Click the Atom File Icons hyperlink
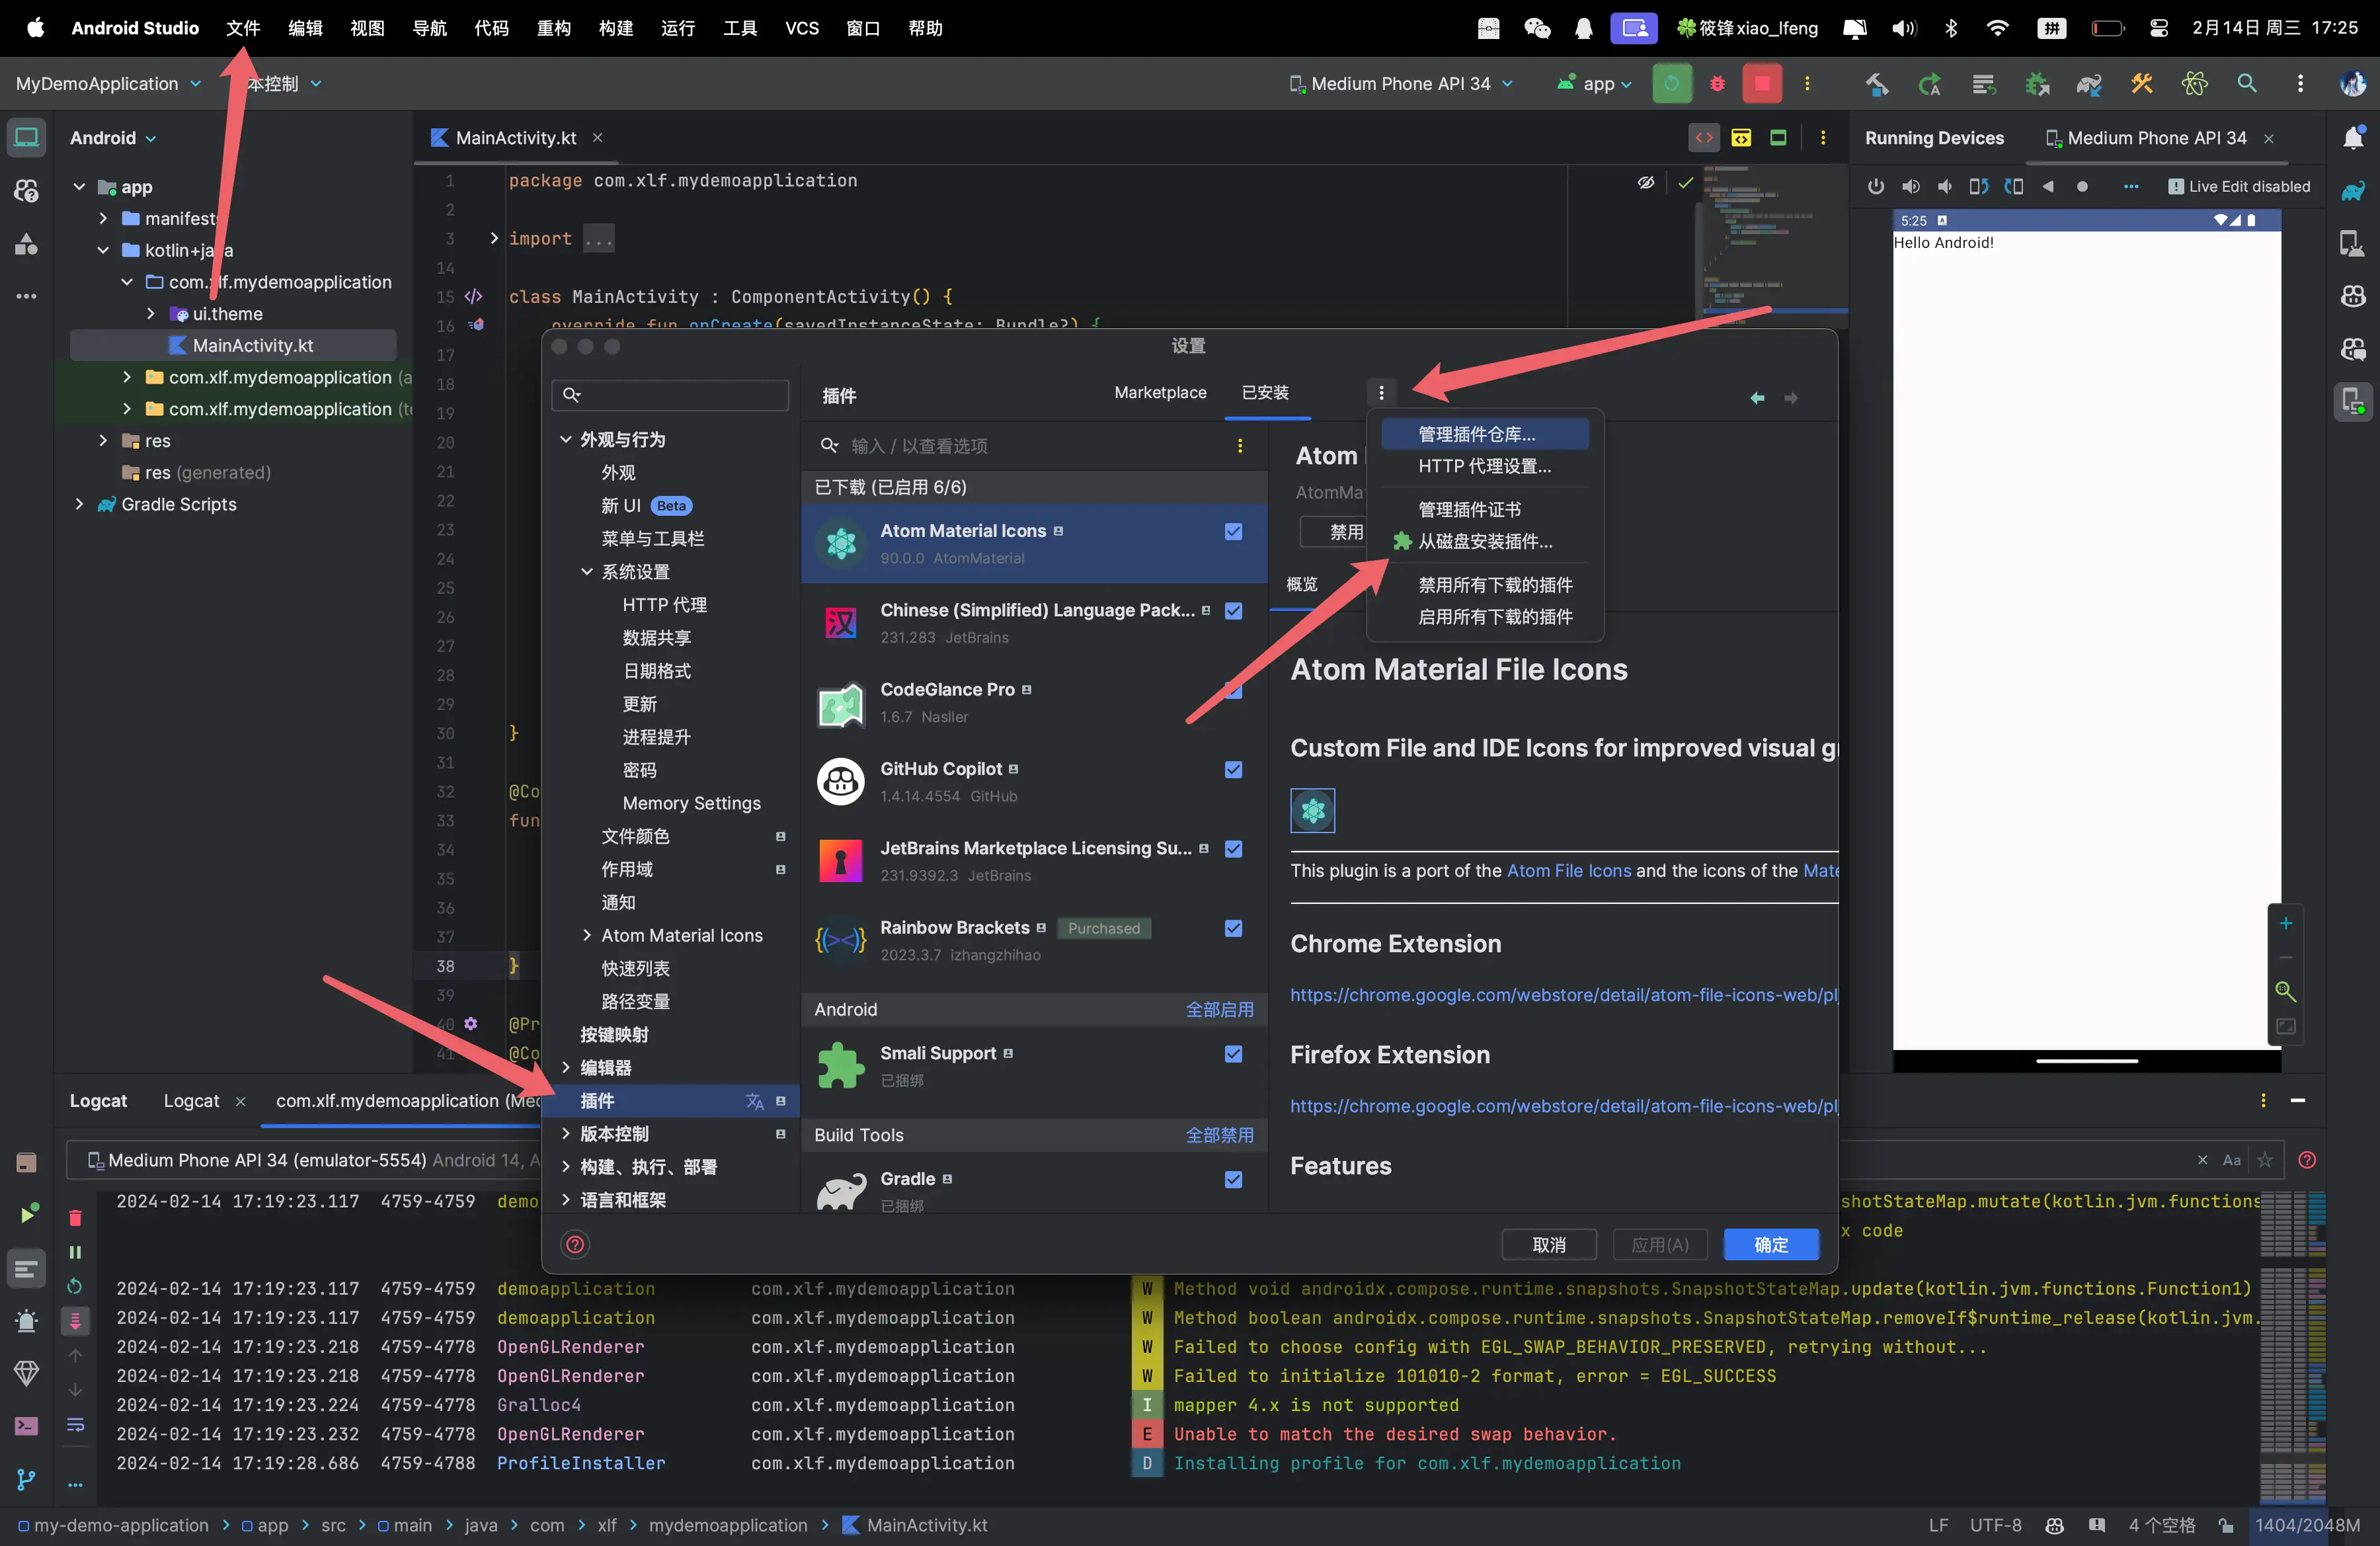This screenshot has width=2380, height=1546. tap(1569, 871)
